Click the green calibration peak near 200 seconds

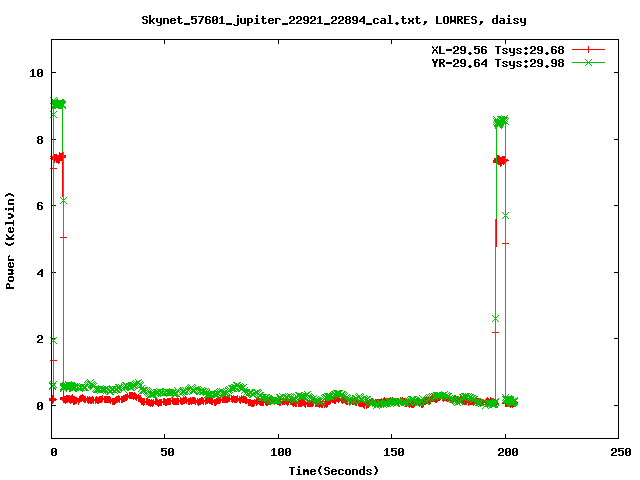click(501, 121)
